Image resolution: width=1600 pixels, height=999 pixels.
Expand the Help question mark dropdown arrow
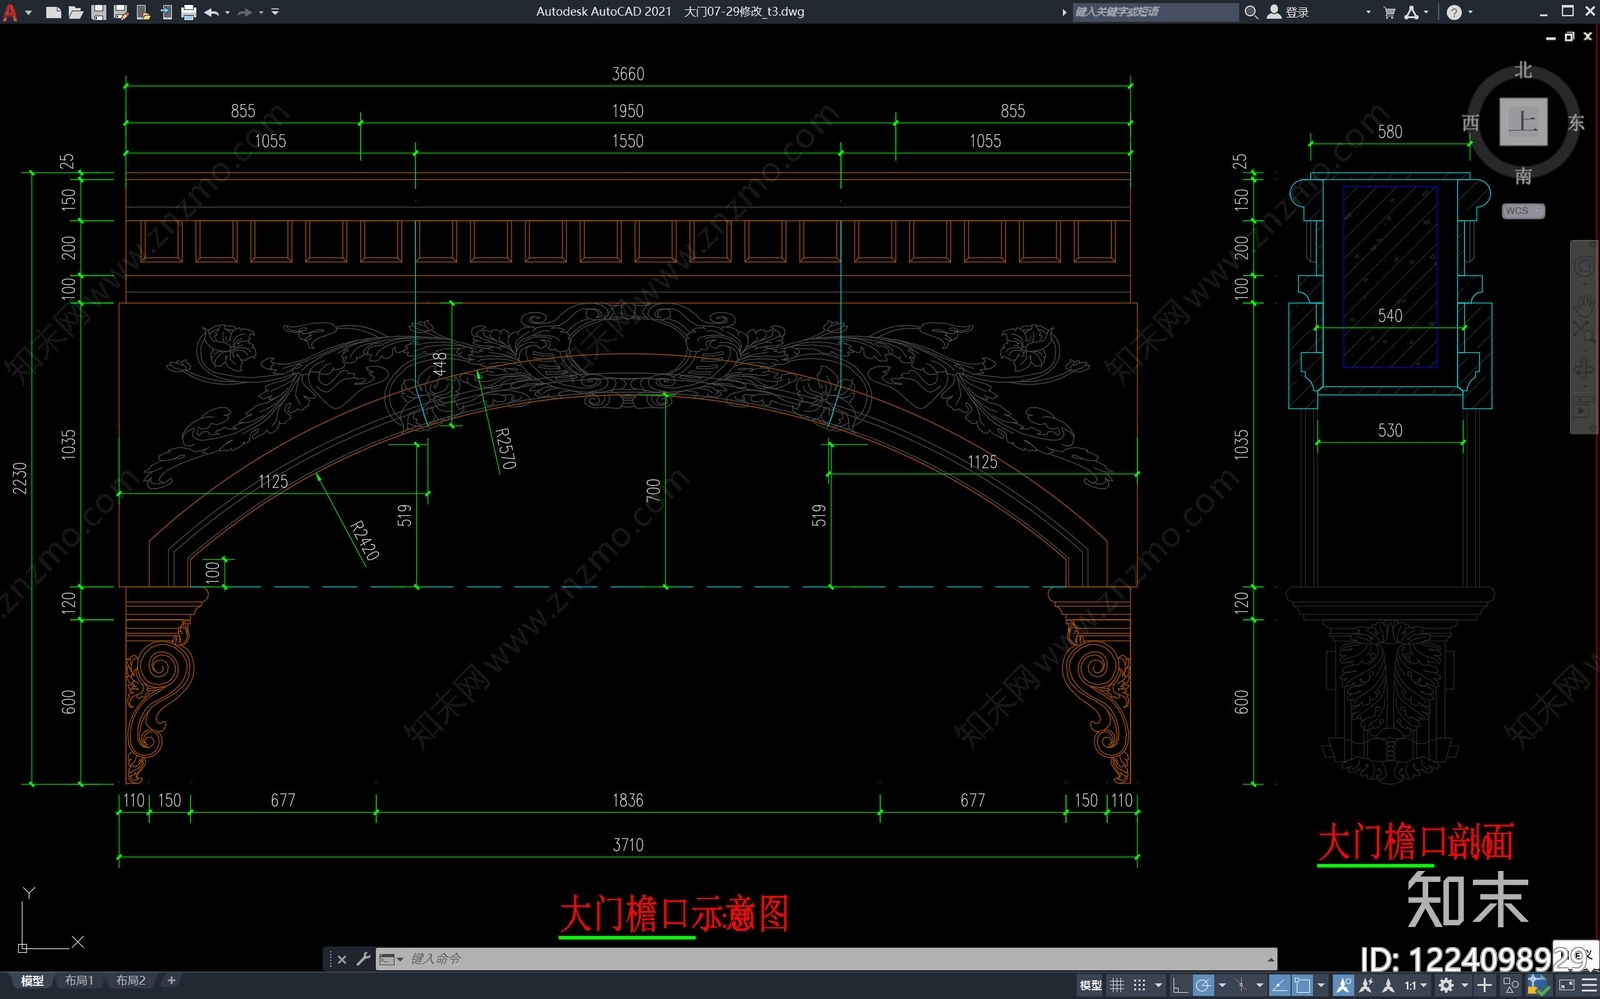pos(1470,12)
